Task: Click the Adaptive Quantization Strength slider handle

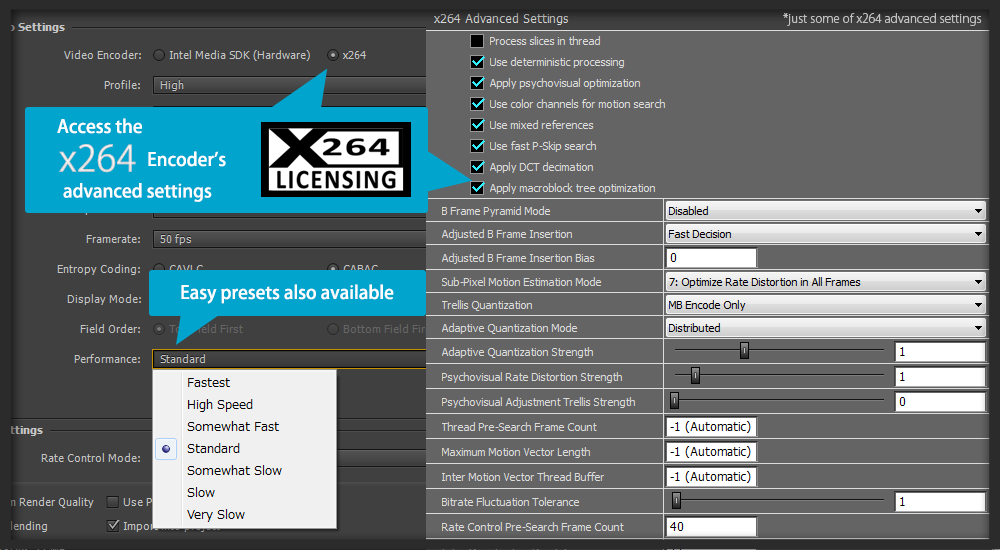Action: click(x=744, y=351)
